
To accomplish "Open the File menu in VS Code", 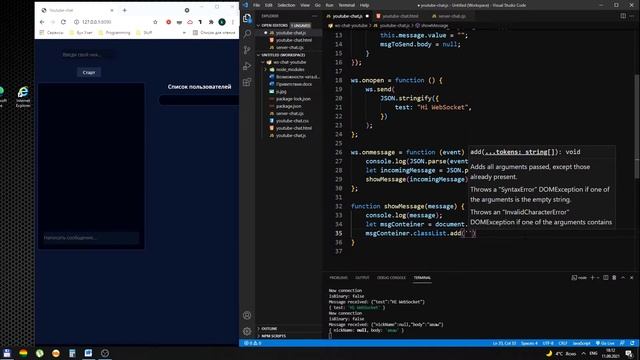I will [256, 5].
